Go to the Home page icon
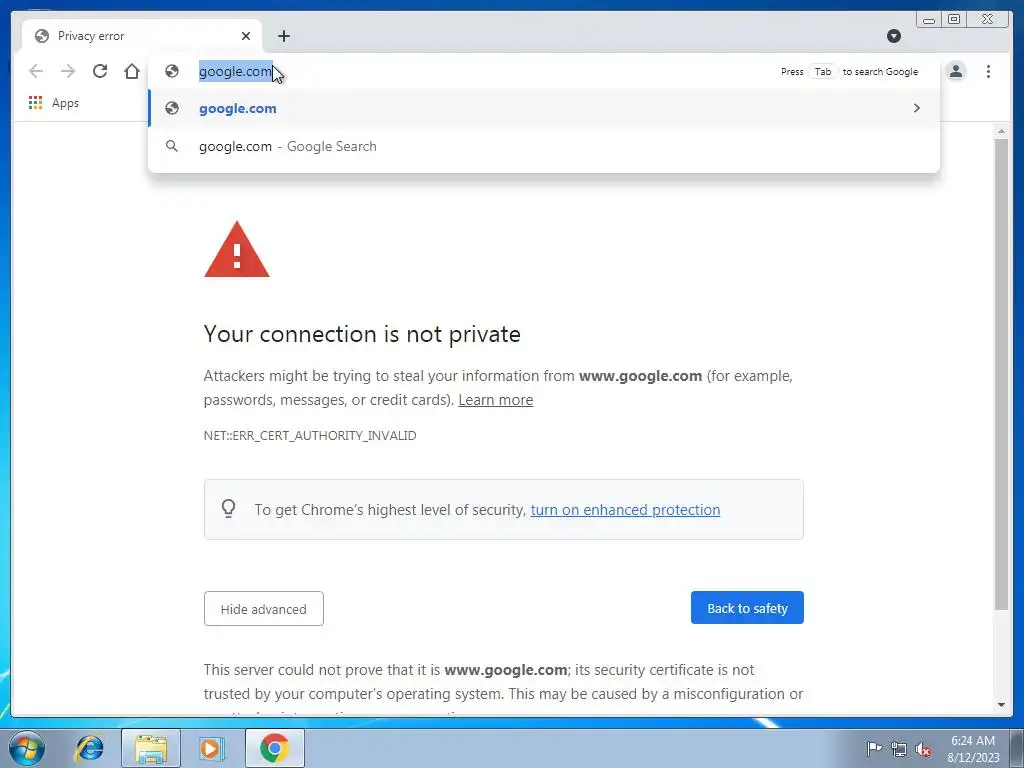Viewport: 1024px width, 768px height. [x=132, y=71]
